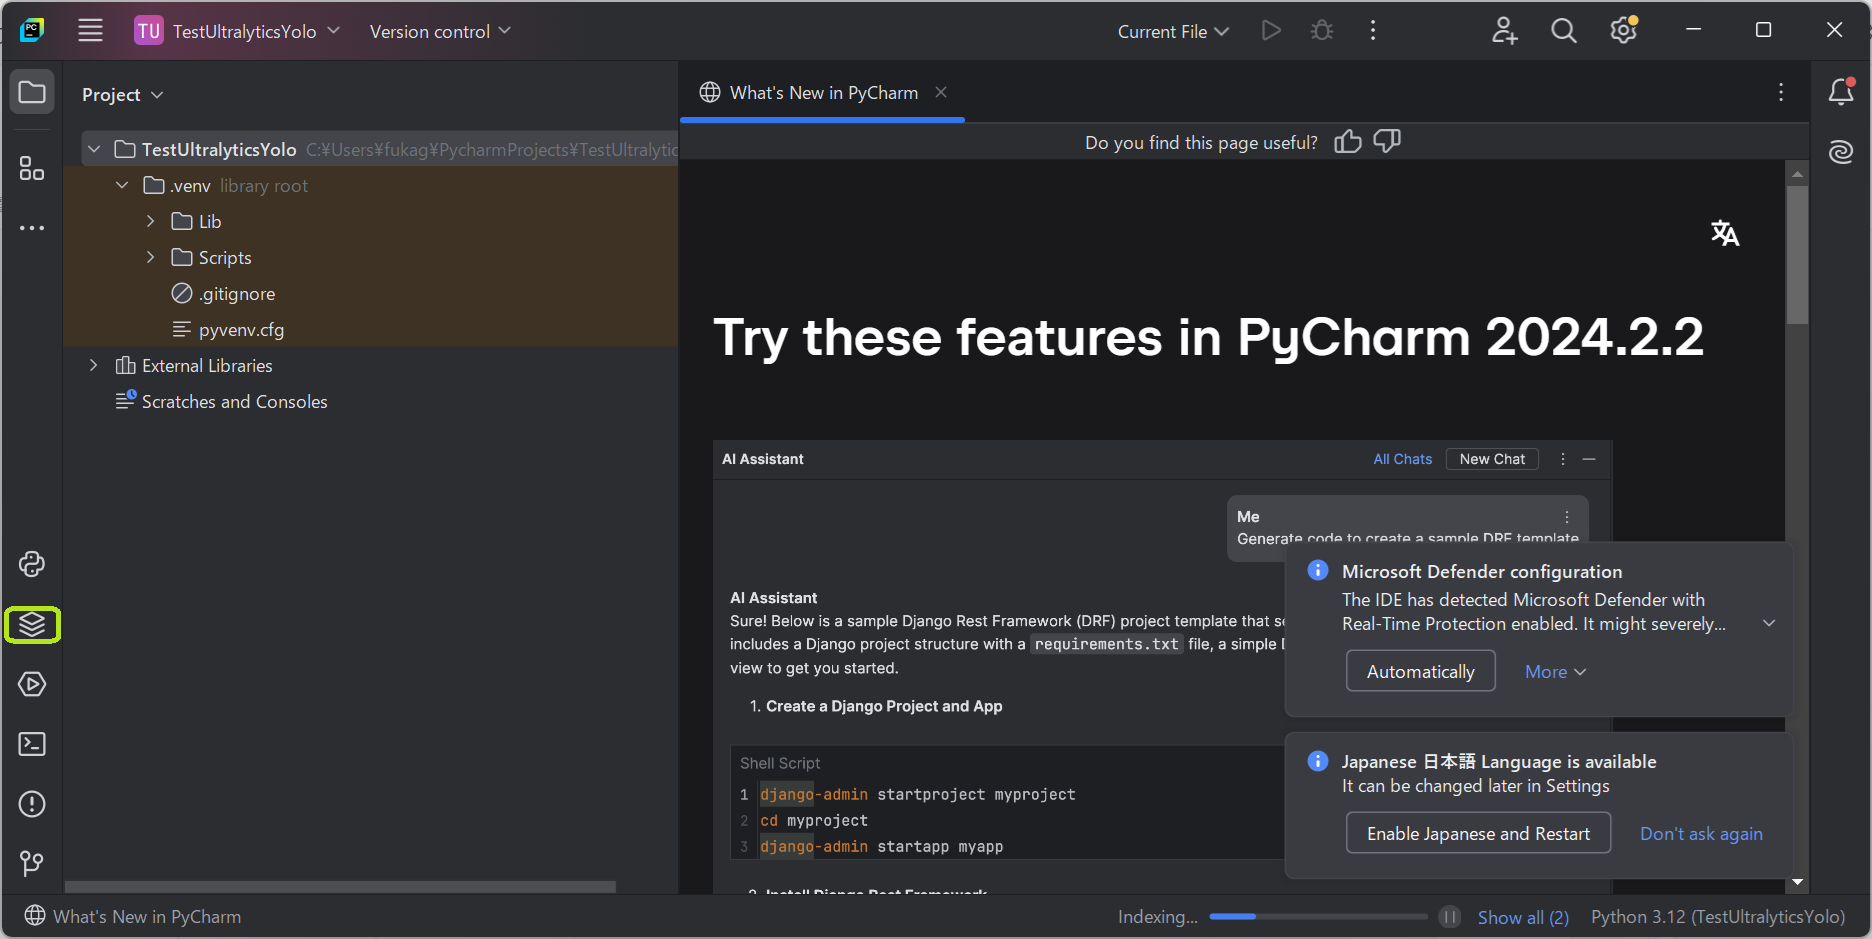Switch to What's New in PyCharm tab
The height and width of the screenshot is (939, 1872).
coord(822,92)
